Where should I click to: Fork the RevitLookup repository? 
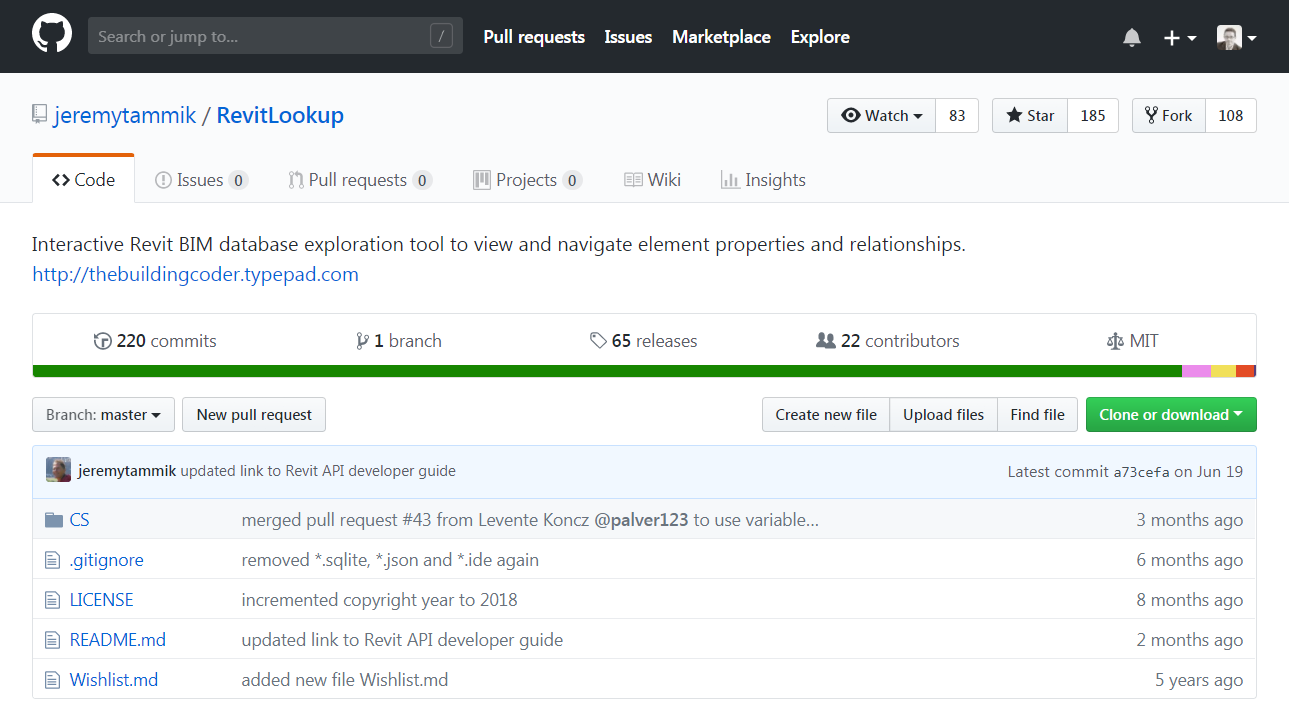(x=1169, y=116)
